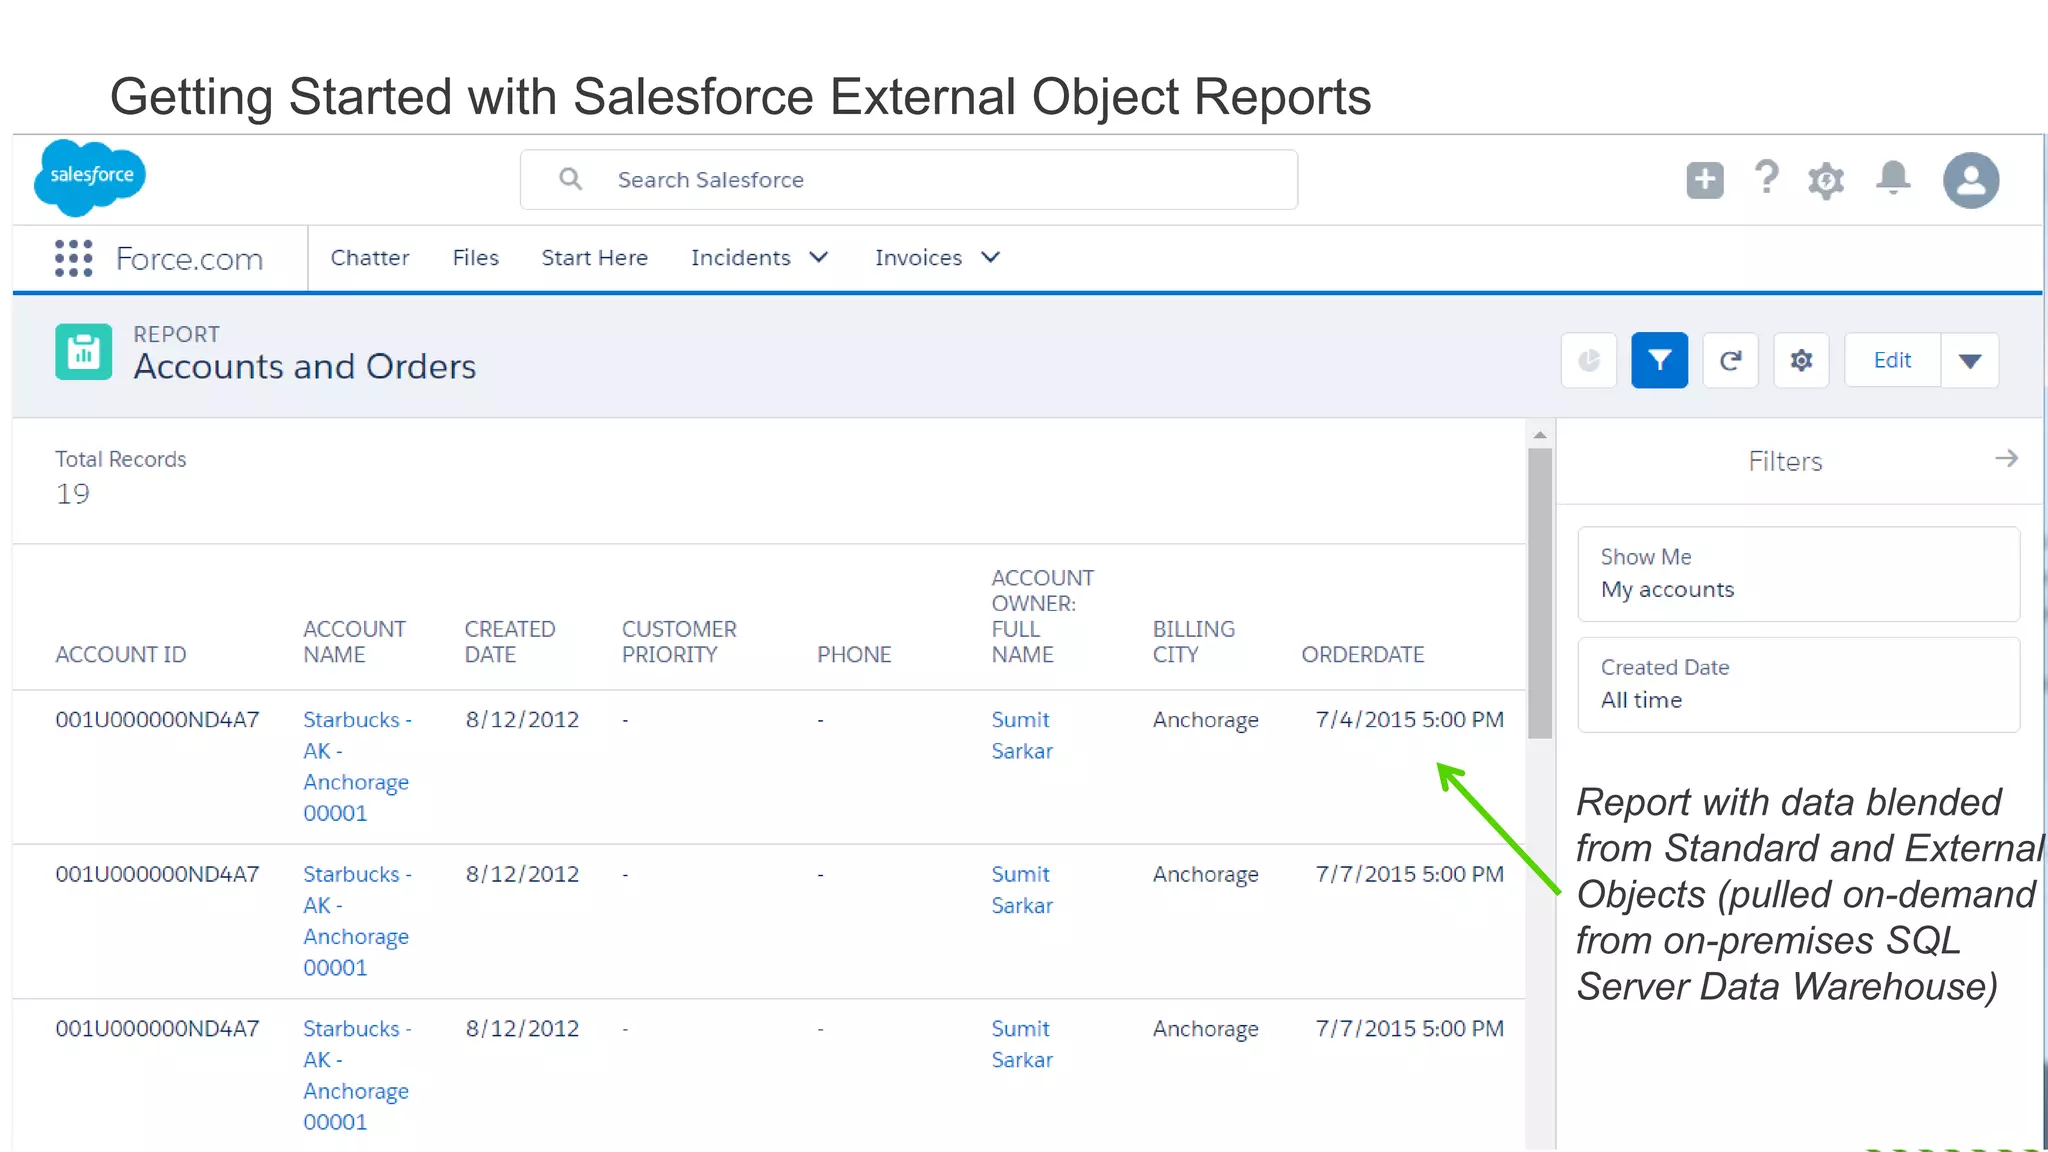Sort by the CREATED DATE column header

(510, 642)
